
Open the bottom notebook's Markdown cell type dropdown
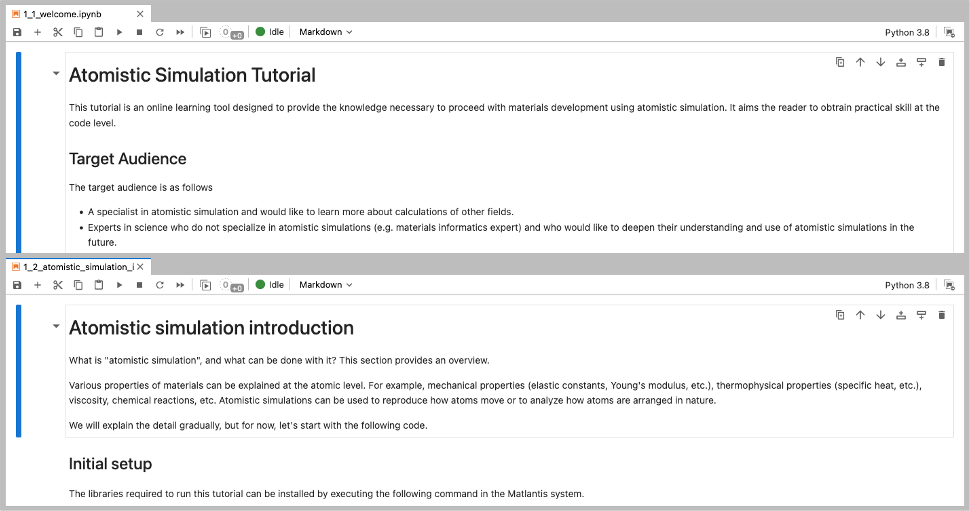[x=325, y=285]
